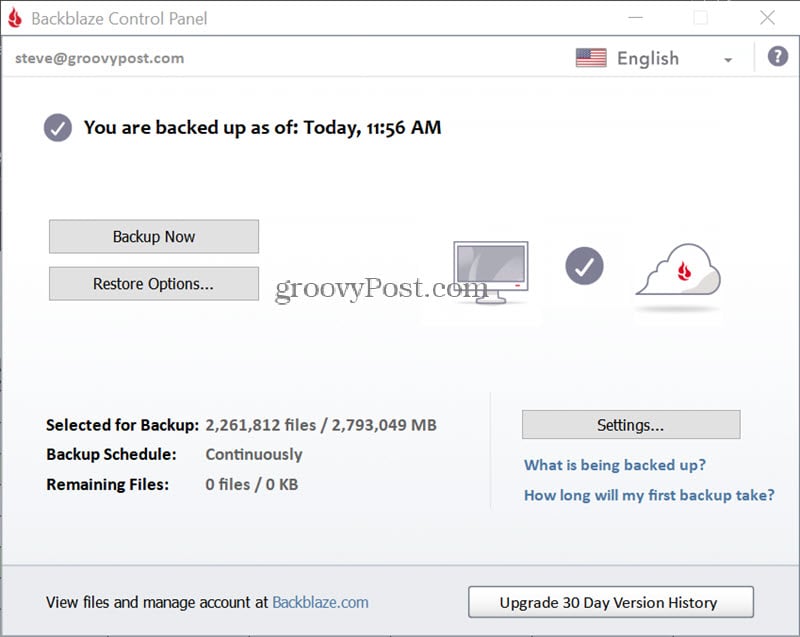Open the English language dropdown
800x637 pixels.
click(727, 59)
